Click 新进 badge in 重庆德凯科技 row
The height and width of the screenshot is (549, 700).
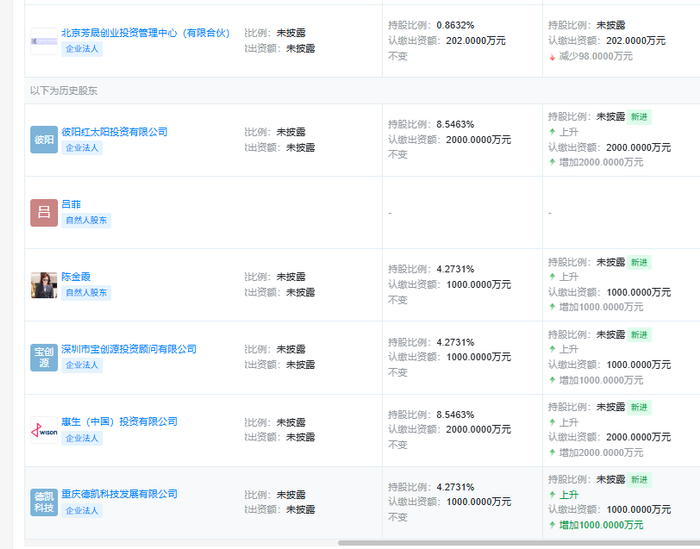pos(639,480)
